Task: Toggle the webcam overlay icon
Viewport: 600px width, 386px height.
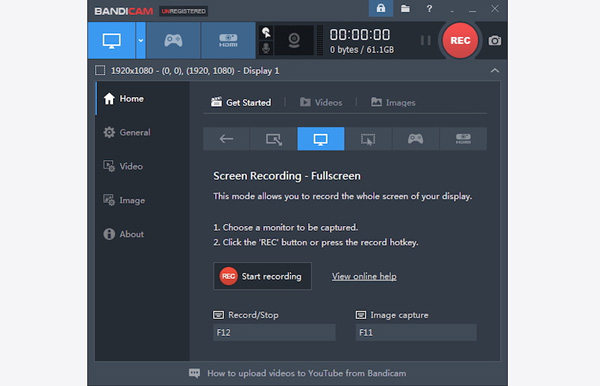Action: tap(294, 40)
